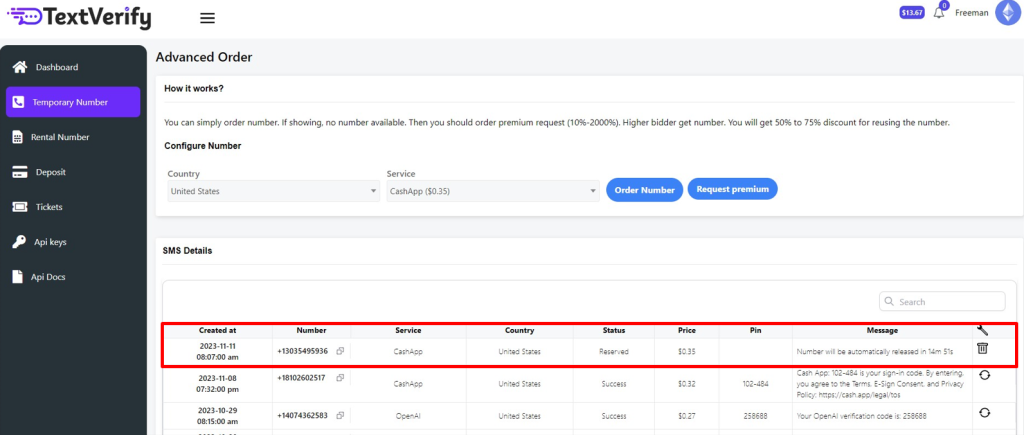Click the Ethereum avatar profile icon
The image size is (1024, 435).
(1007, 13)
